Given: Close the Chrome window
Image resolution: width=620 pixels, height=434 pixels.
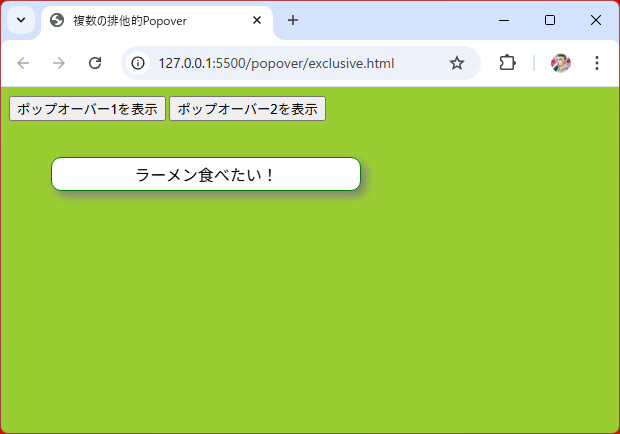Looking at the screenshot, I should [x=596, y=20].
